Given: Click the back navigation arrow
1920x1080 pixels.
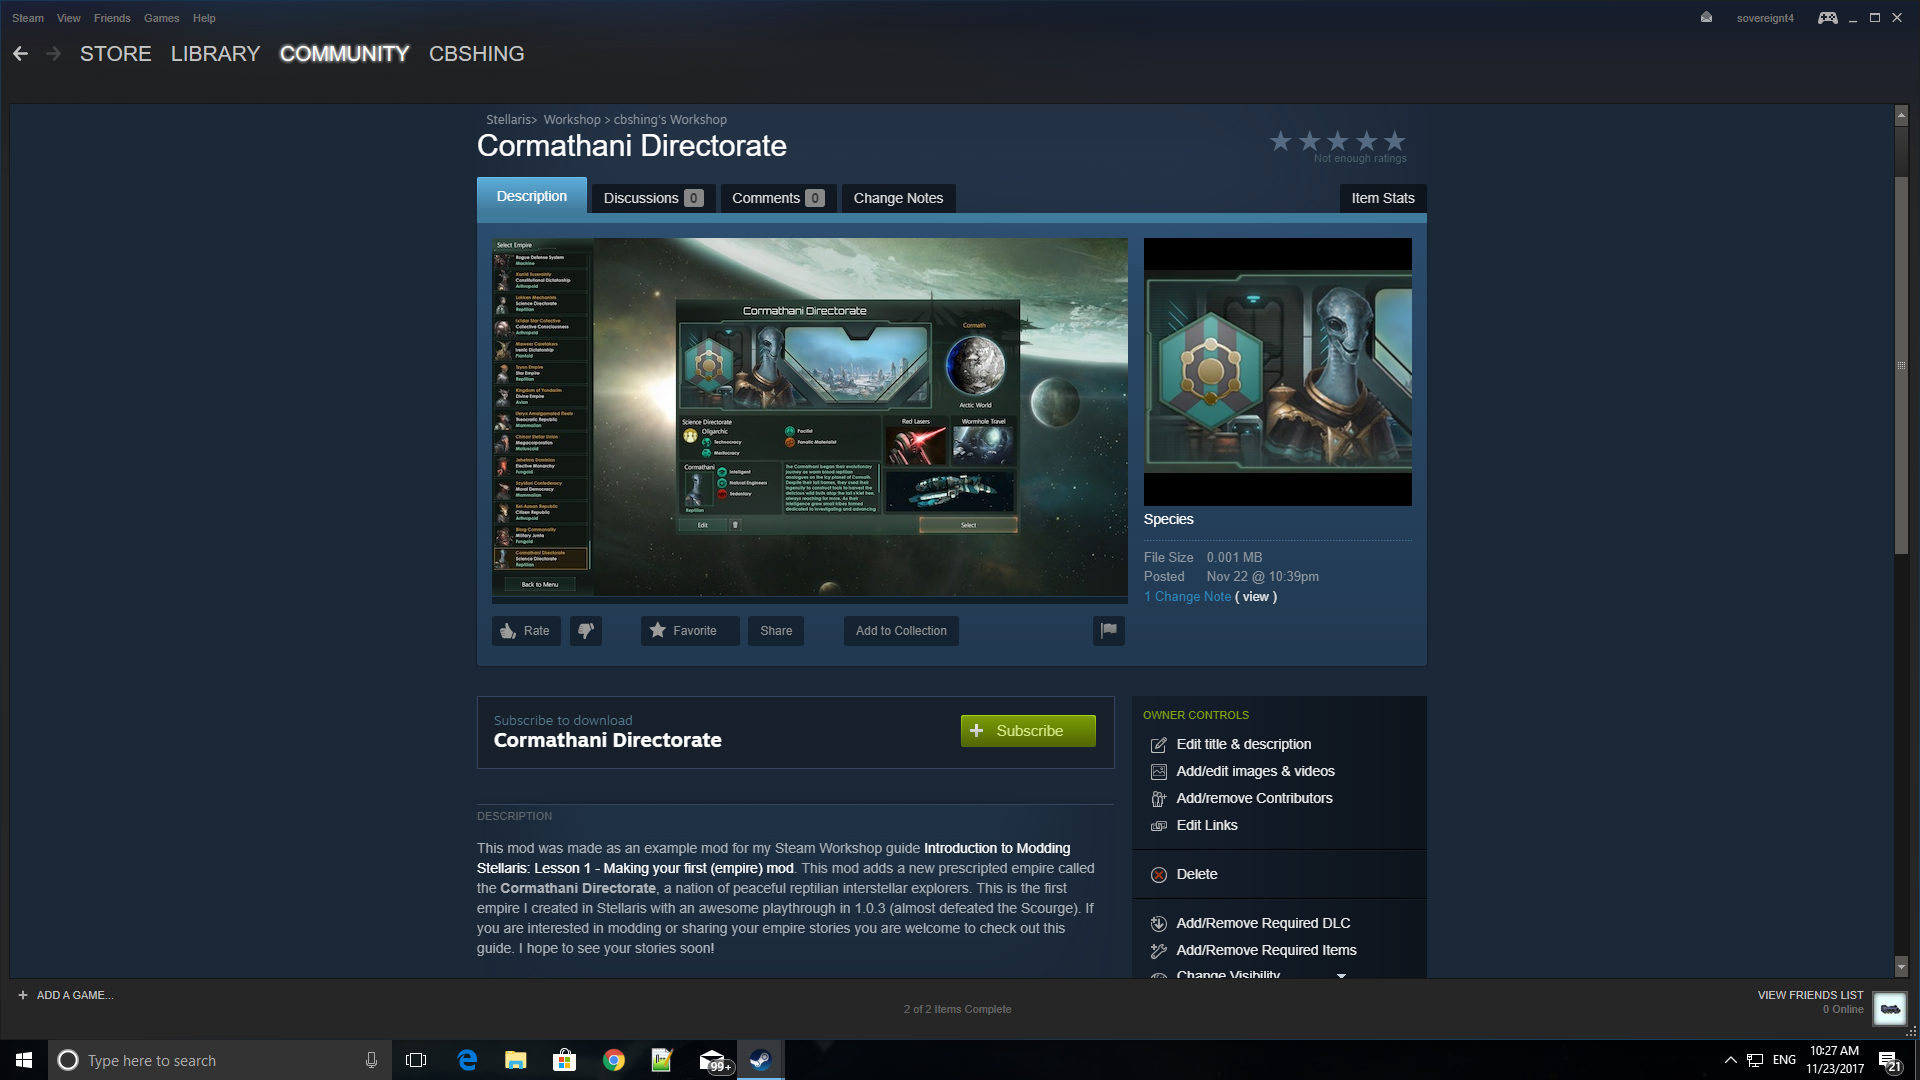Looking at the screenshot, I should pyautogui.click(x=20, y=54).
